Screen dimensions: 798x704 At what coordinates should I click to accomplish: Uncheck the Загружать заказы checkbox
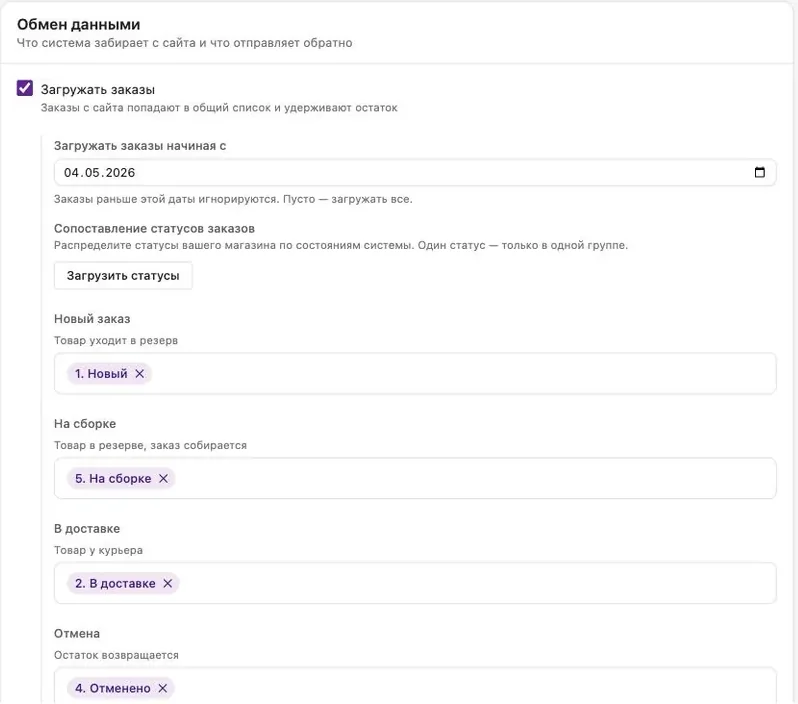[x=25, y=88]
